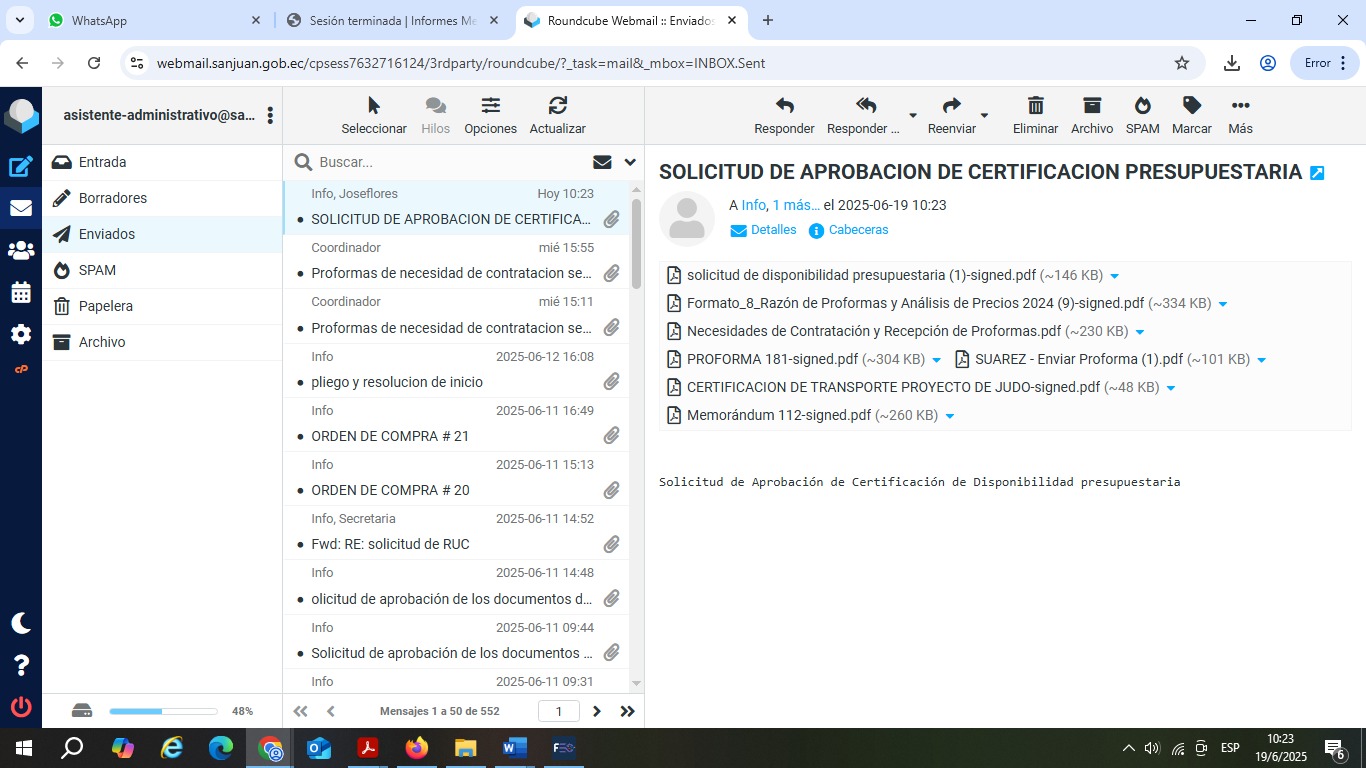Screen dimensions: 1366x768
Task: Expand options for Memorándum 112-signed.pdf
Action: coord(950,416)
